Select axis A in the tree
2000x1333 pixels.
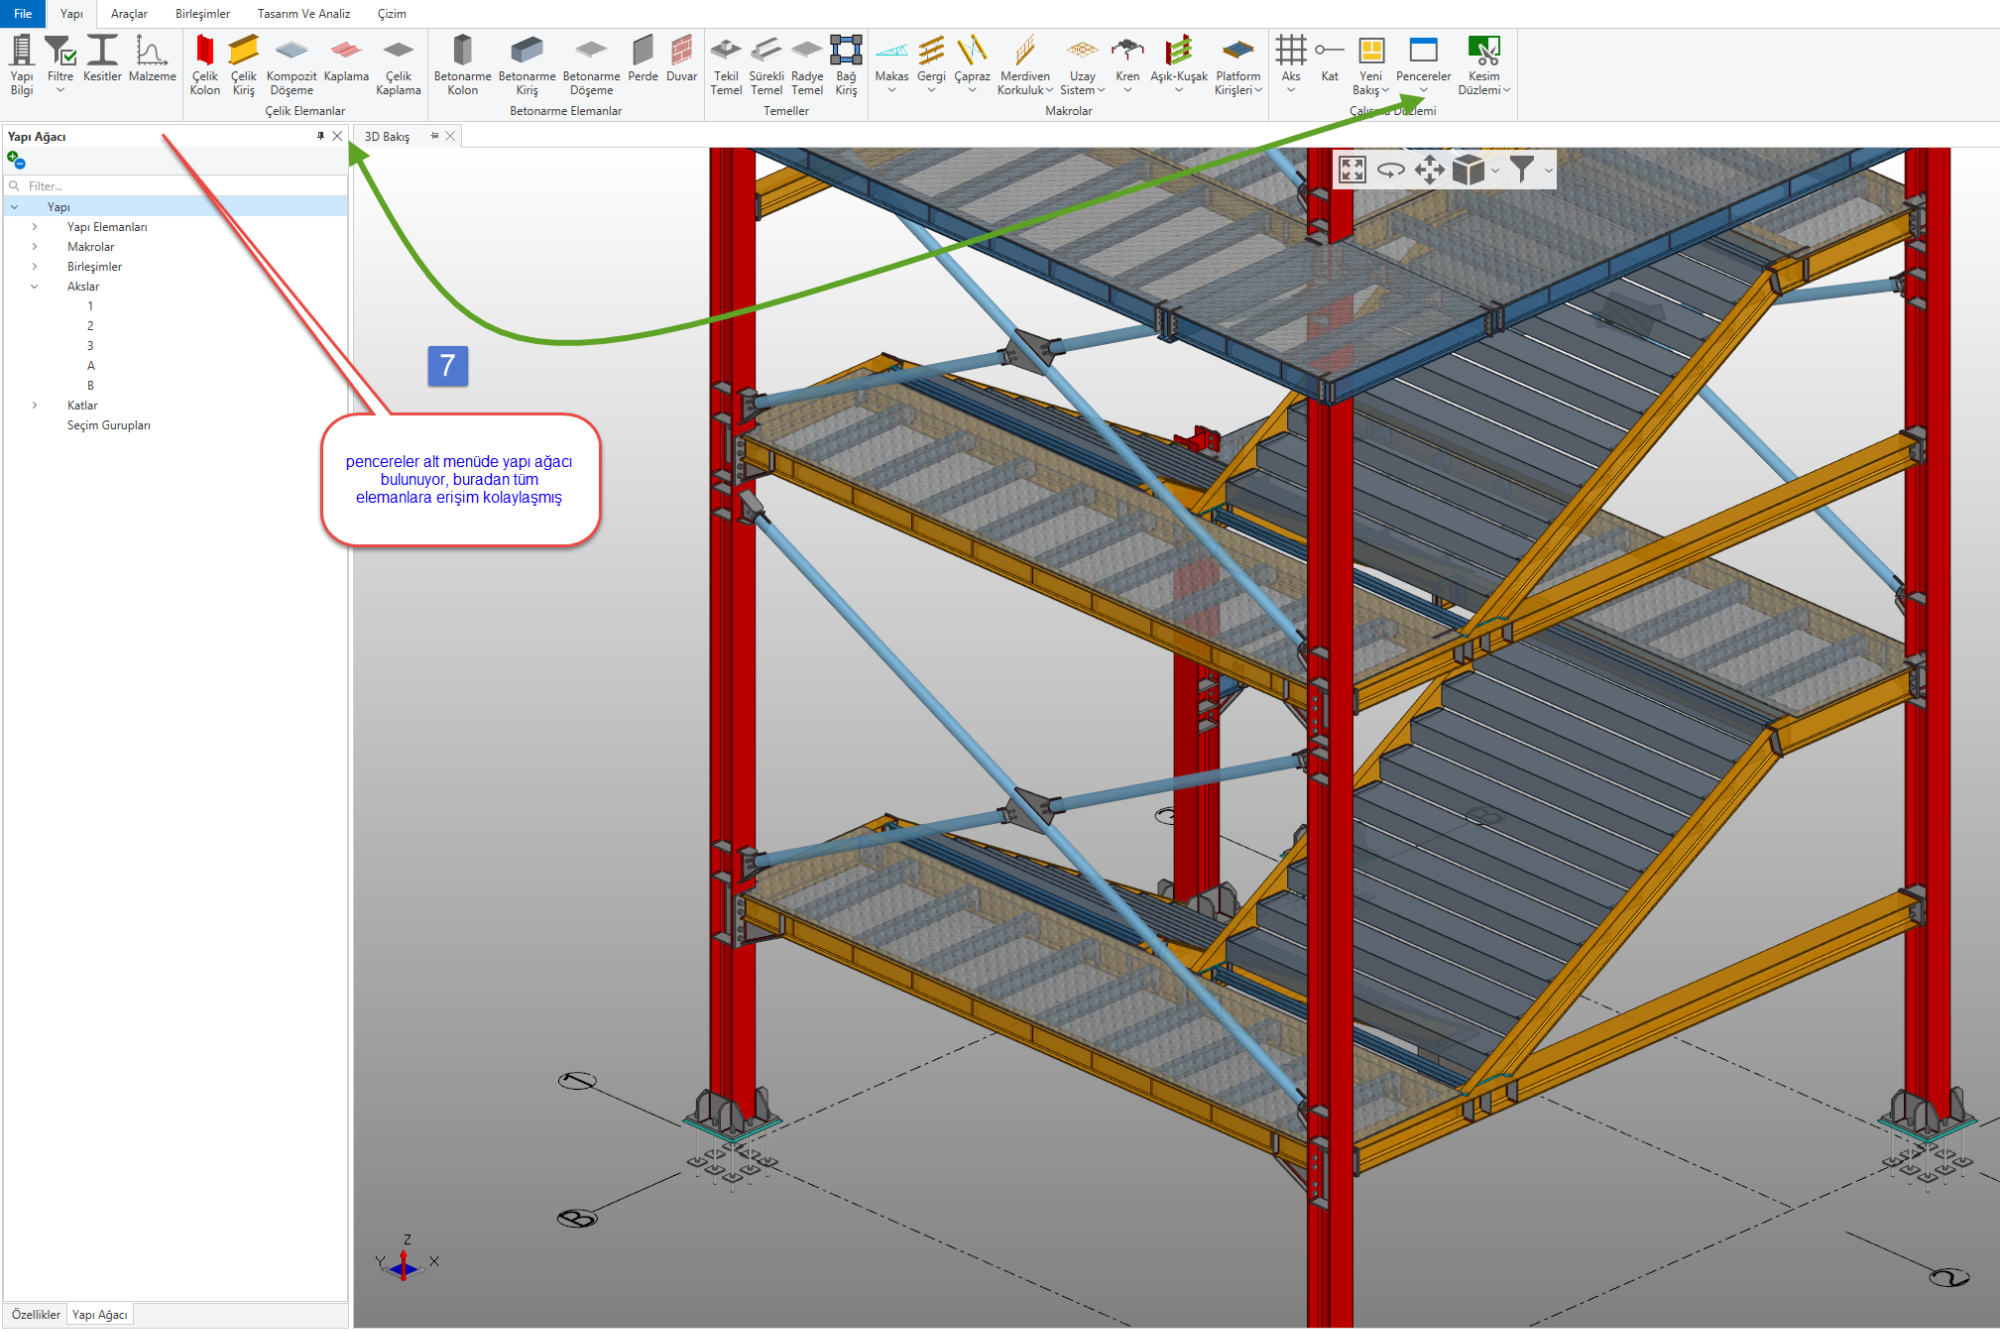pyautogui.click(x=91, y=366)
